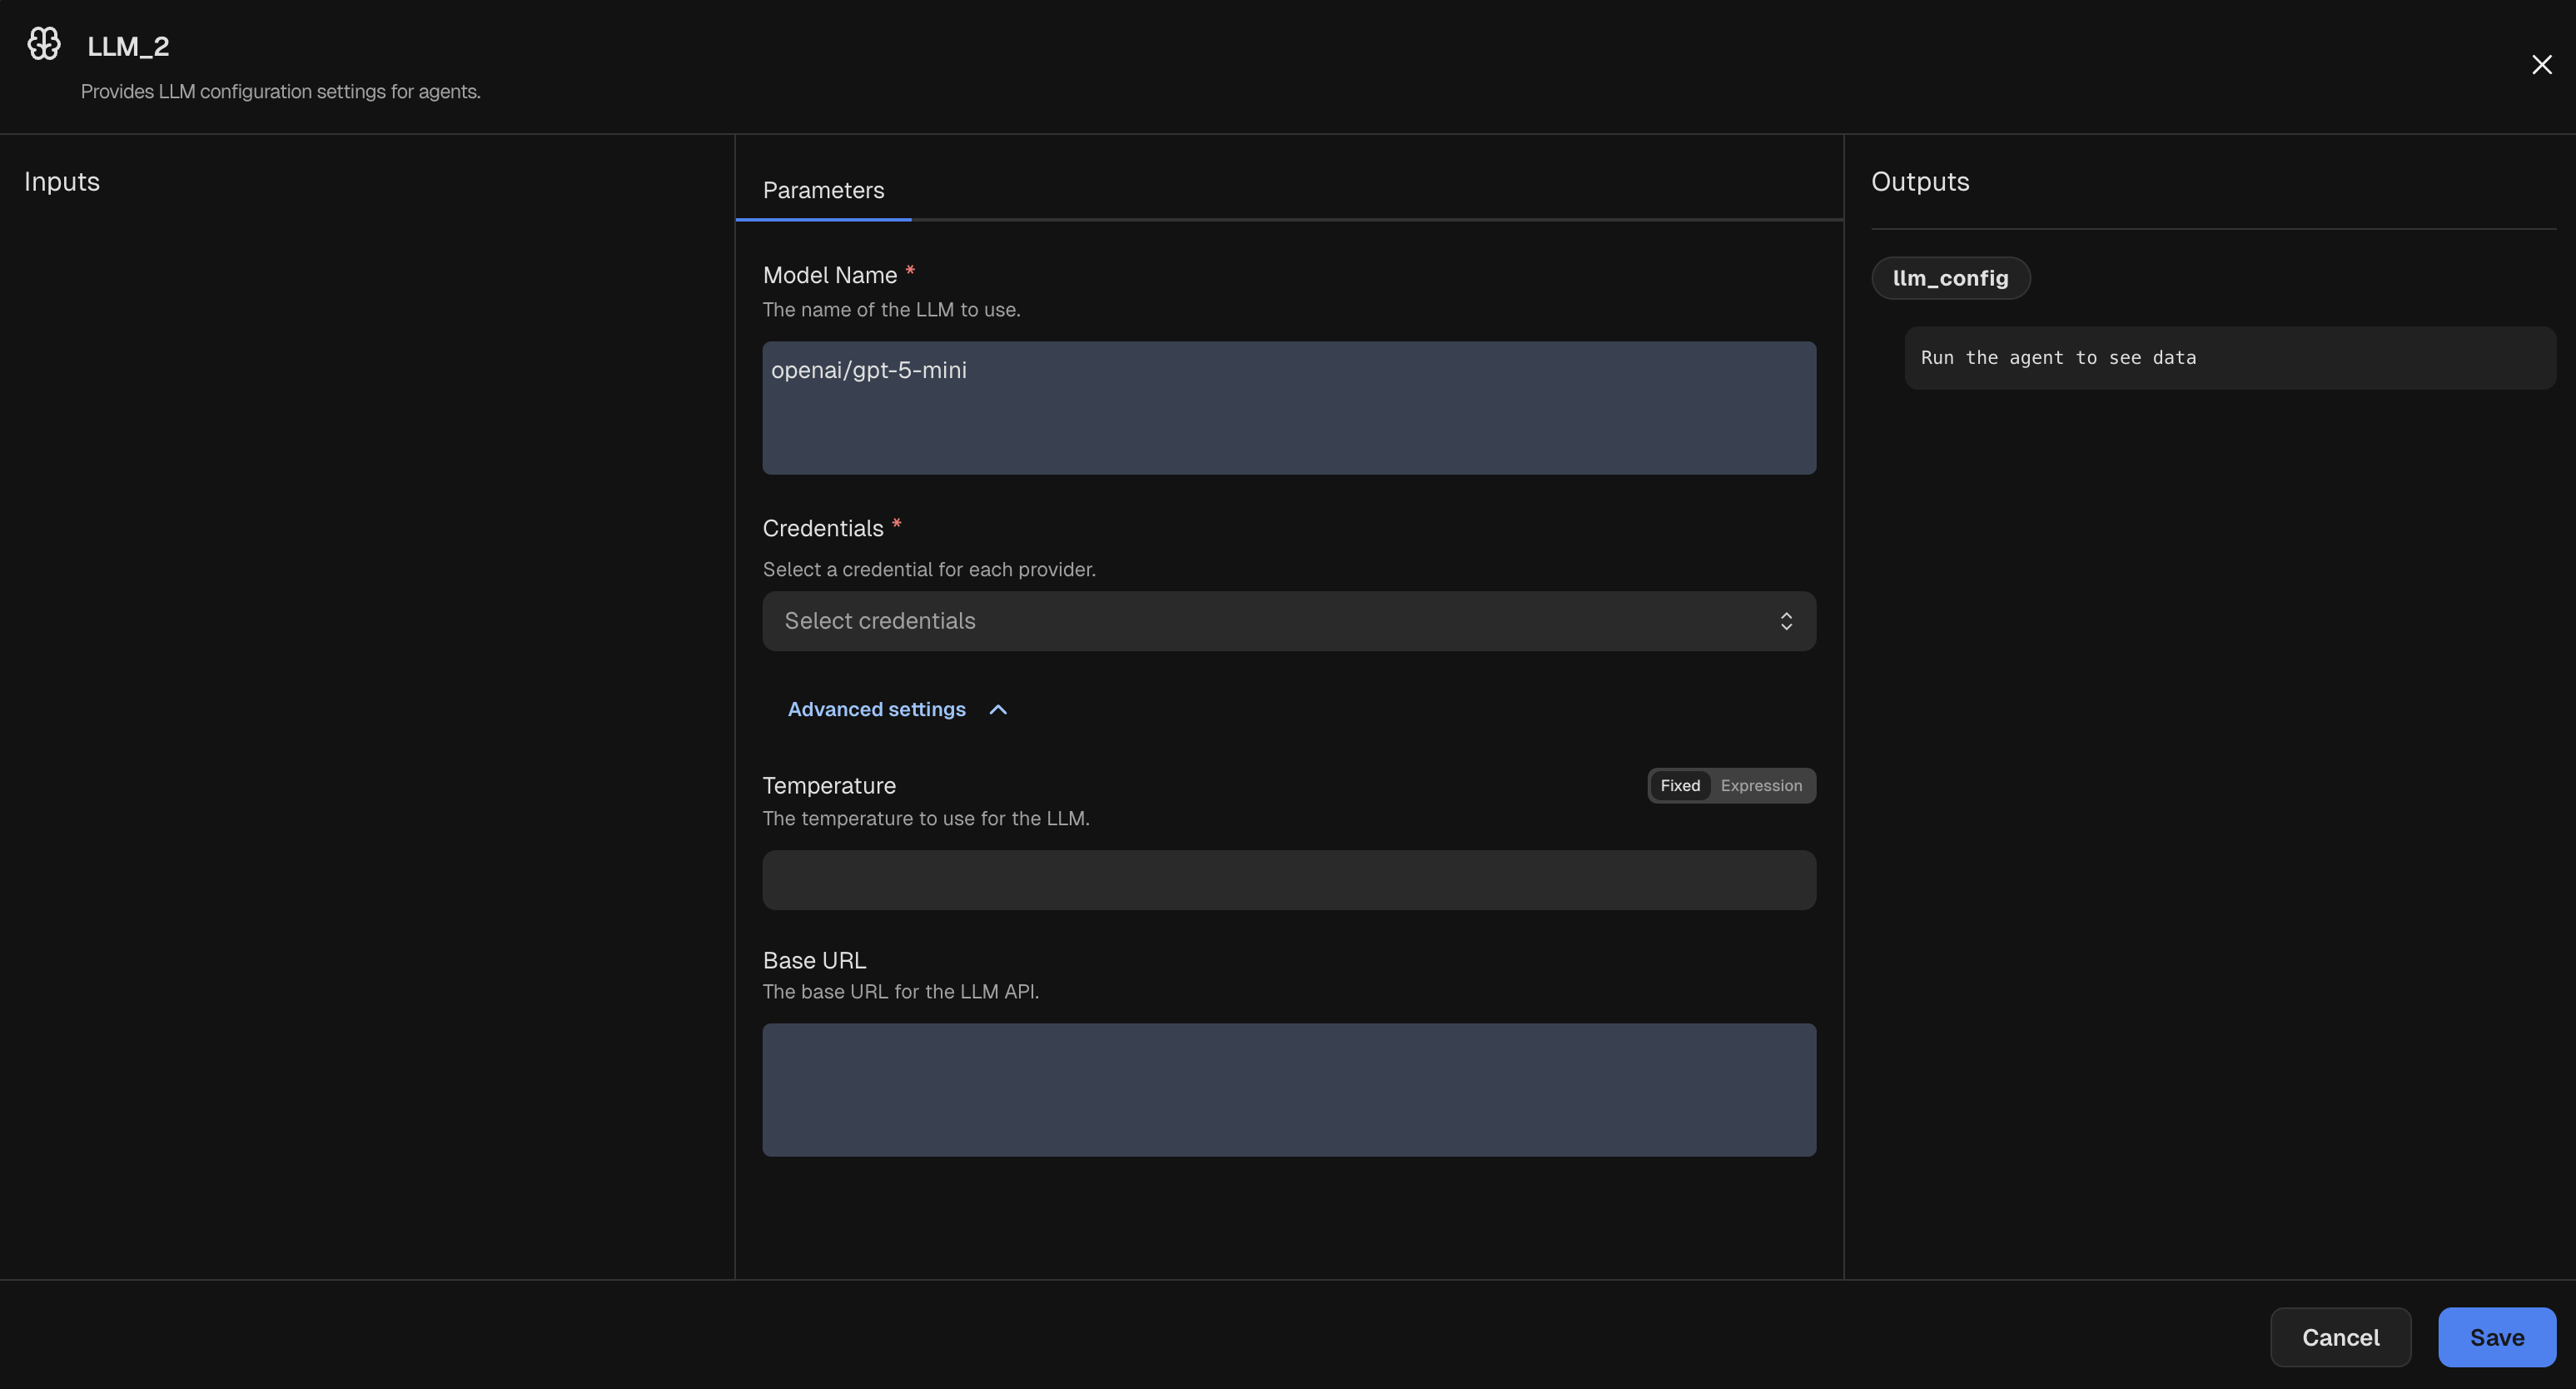The width and height of the screenshot is (2576, 1389).
Task: Switch to the Parameters tab
Action: tap(822, 190)
